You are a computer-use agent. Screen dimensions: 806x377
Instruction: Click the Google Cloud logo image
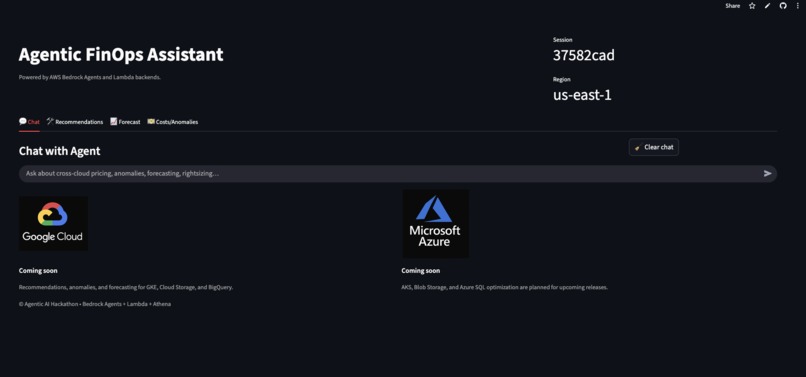pyautogui.click(x=53, y=223)
